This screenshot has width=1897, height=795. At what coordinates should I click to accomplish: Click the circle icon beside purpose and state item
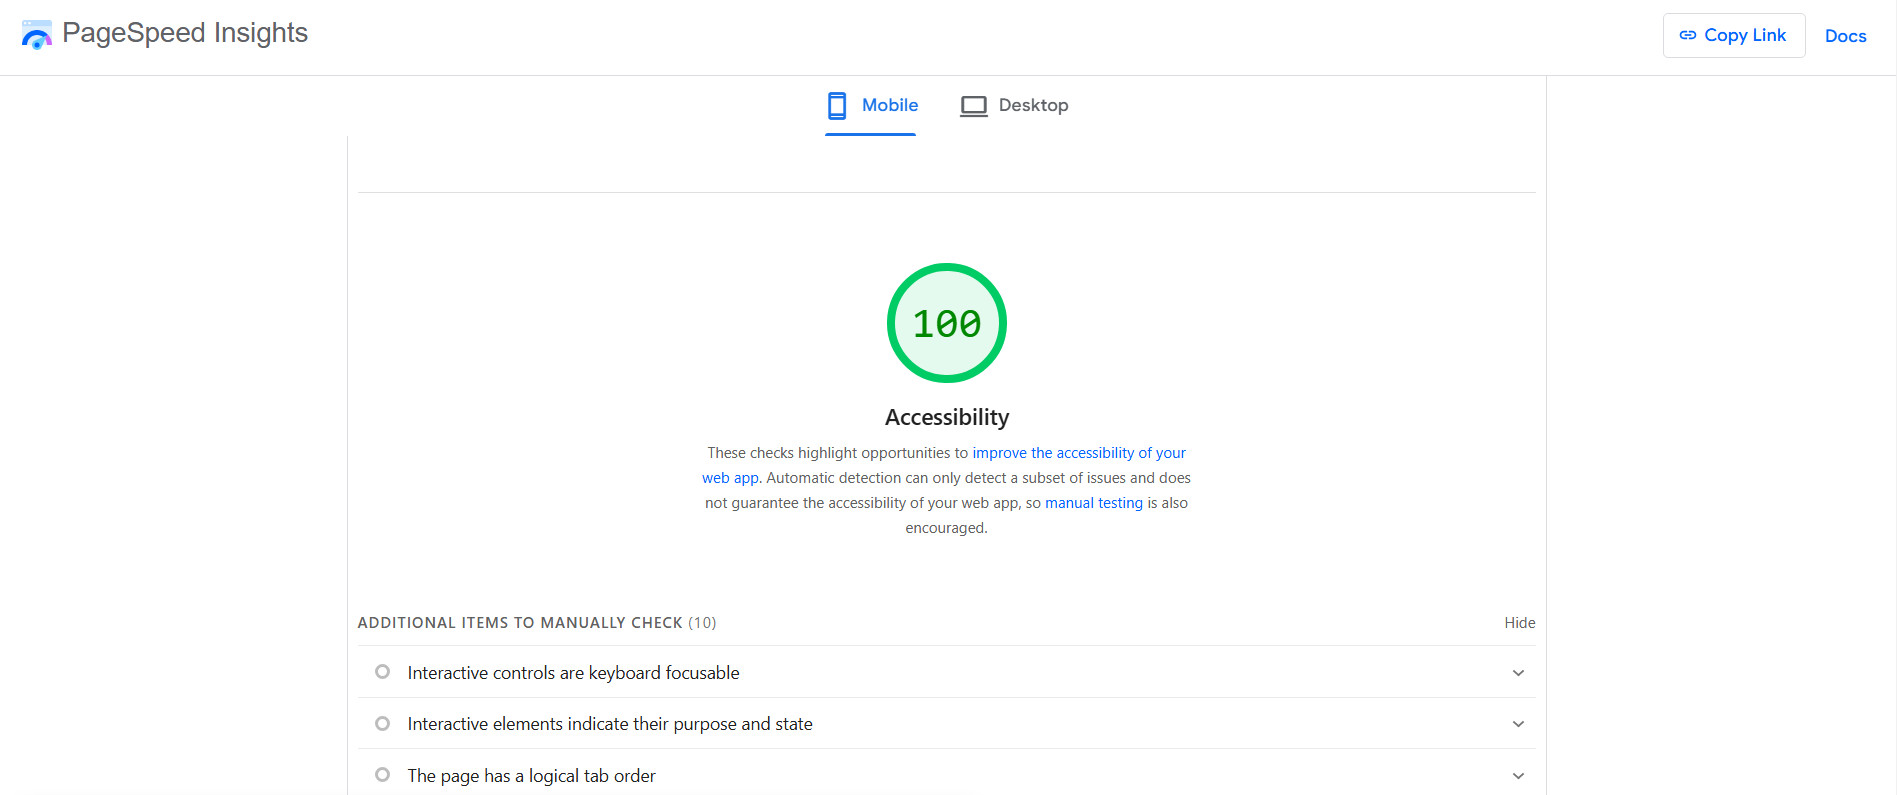point(382,723)
